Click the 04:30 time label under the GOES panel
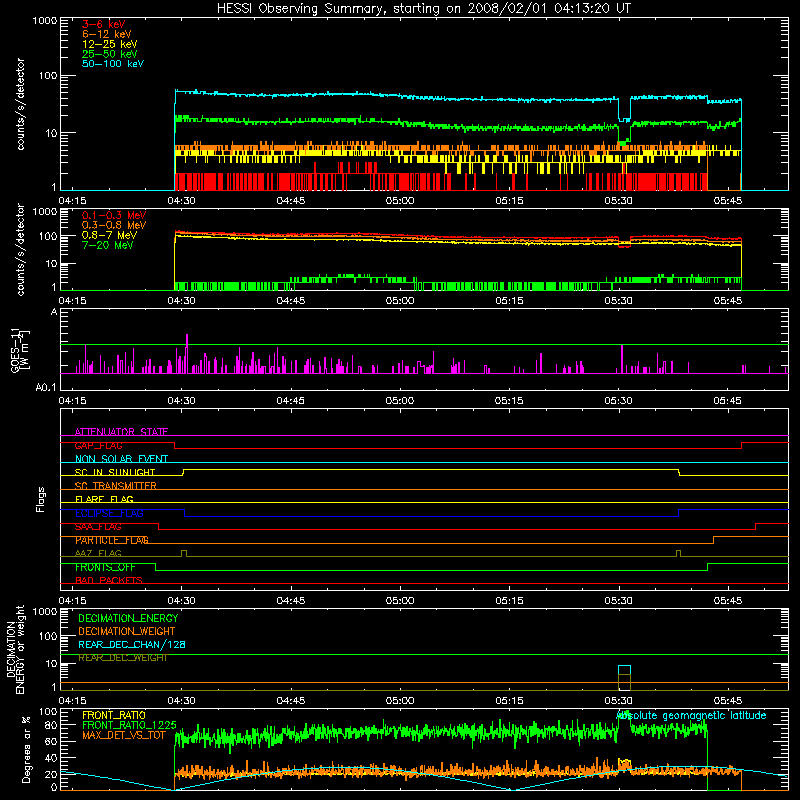 click(x=182, y=401)
